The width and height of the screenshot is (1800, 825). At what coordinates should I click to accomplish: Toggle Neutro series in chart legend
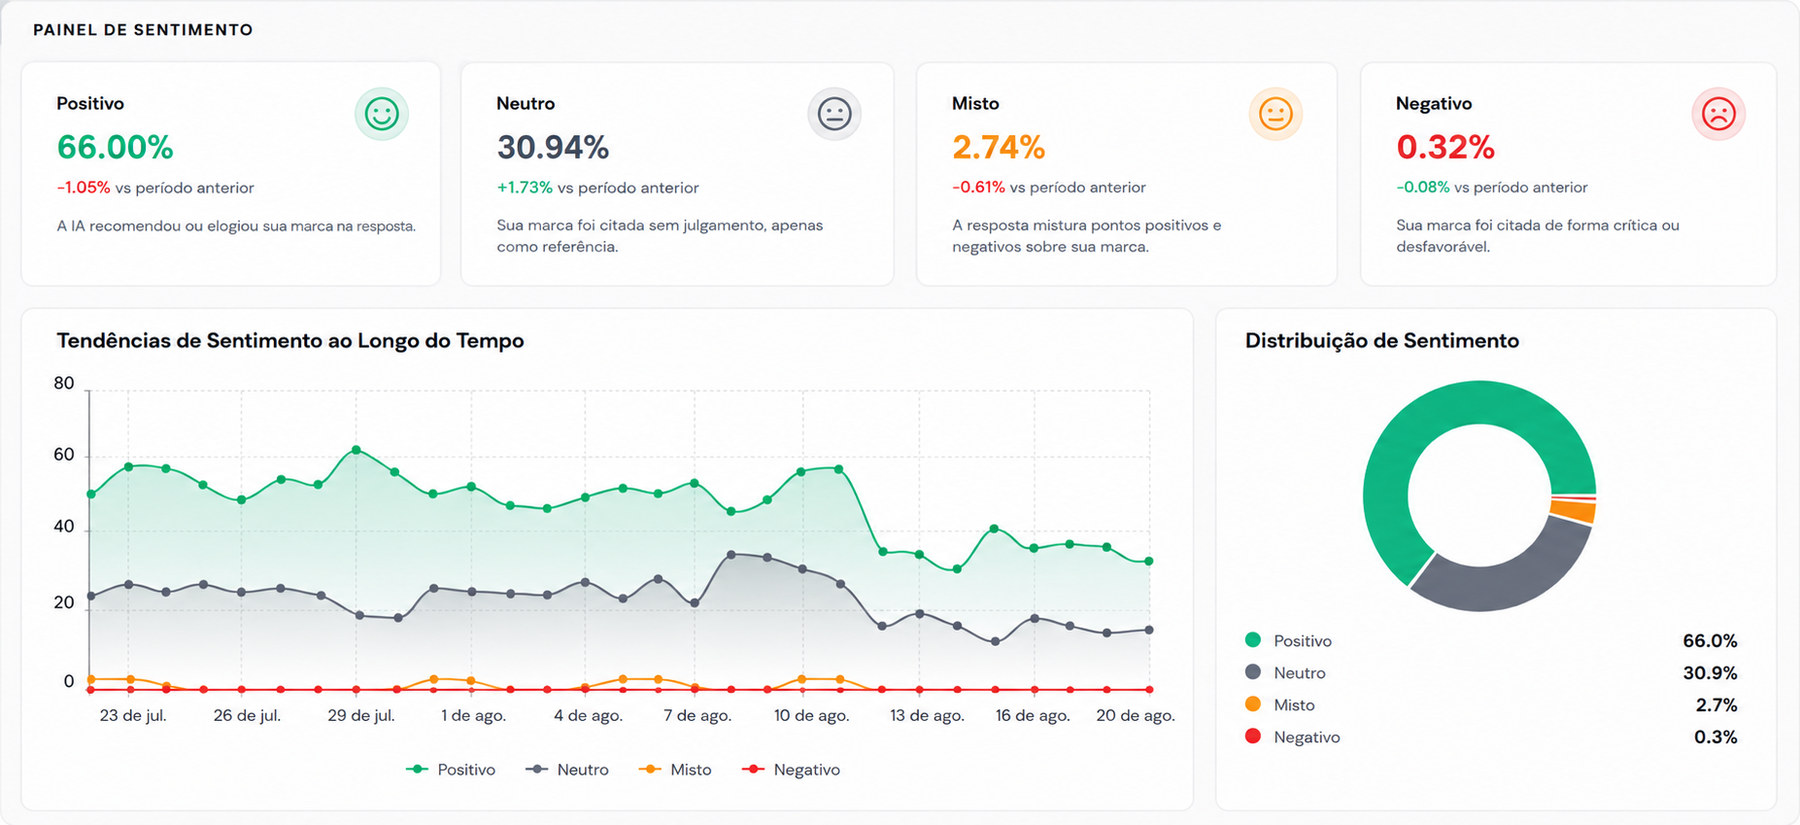point(567,769)
